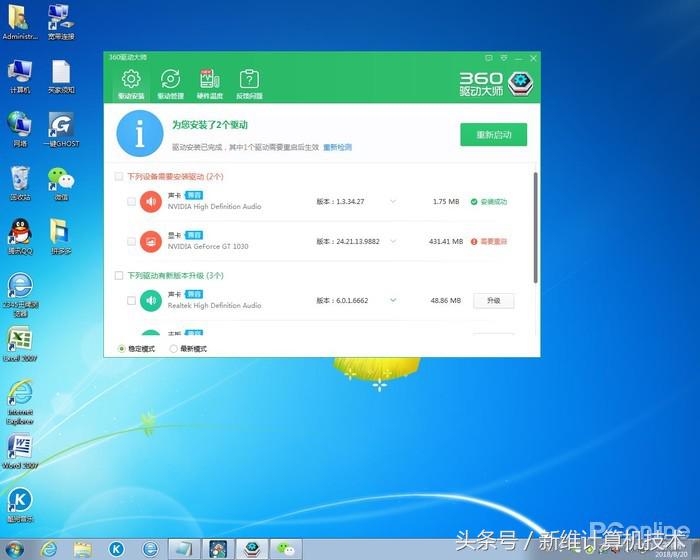Click the green sound card icon for Realtek audio
This screenshot has width=700, height=560.
tap(151, 301)
